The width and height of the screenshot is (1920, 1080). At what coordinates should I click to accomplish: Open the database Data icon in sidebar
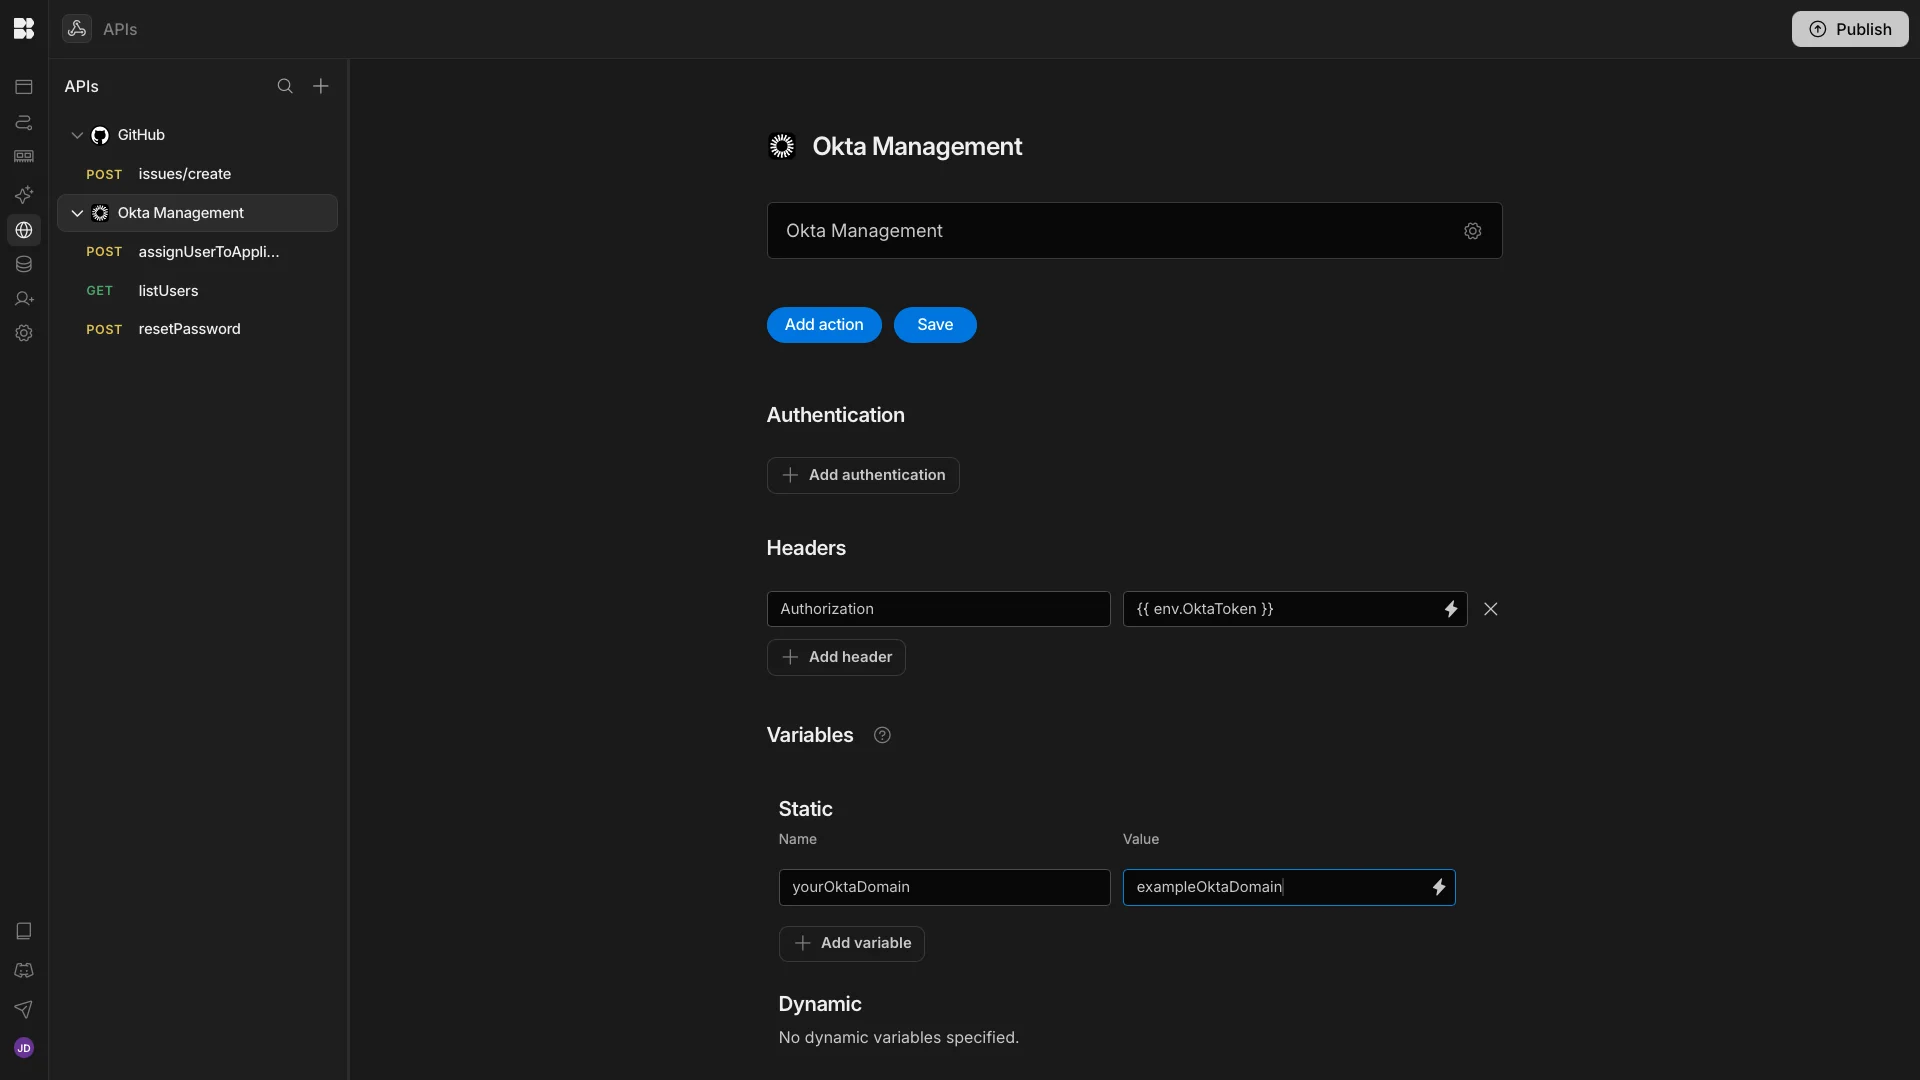point(24,265)
